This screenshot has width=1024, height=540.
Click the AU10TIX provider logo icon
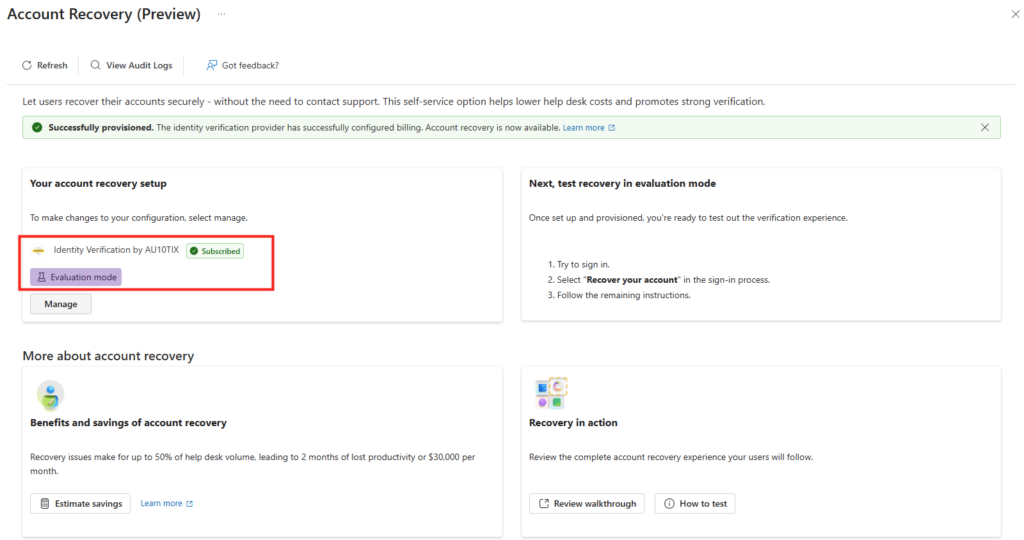tap(39, 250)
